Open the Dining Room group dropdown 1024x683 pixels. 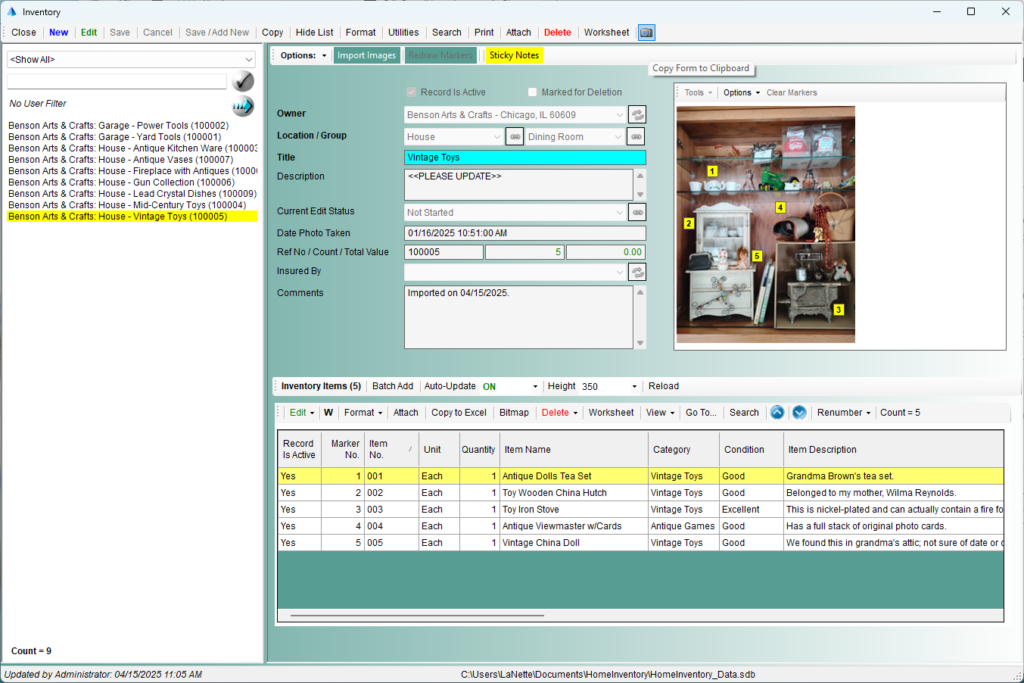tap(617, 136)
